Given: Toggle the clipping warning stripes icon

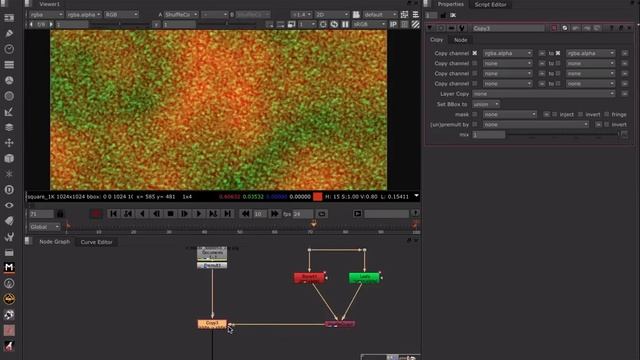Looking at the screenshot, I should pyautogui.click(x=415, y=24).
